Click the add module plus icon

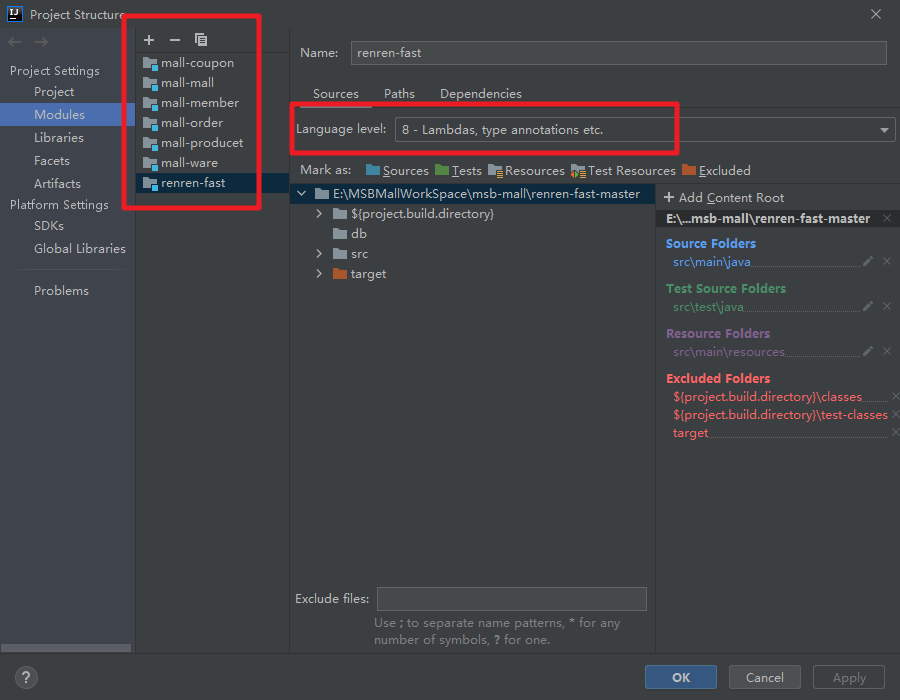pyautogui.click(x=149, y=40)
